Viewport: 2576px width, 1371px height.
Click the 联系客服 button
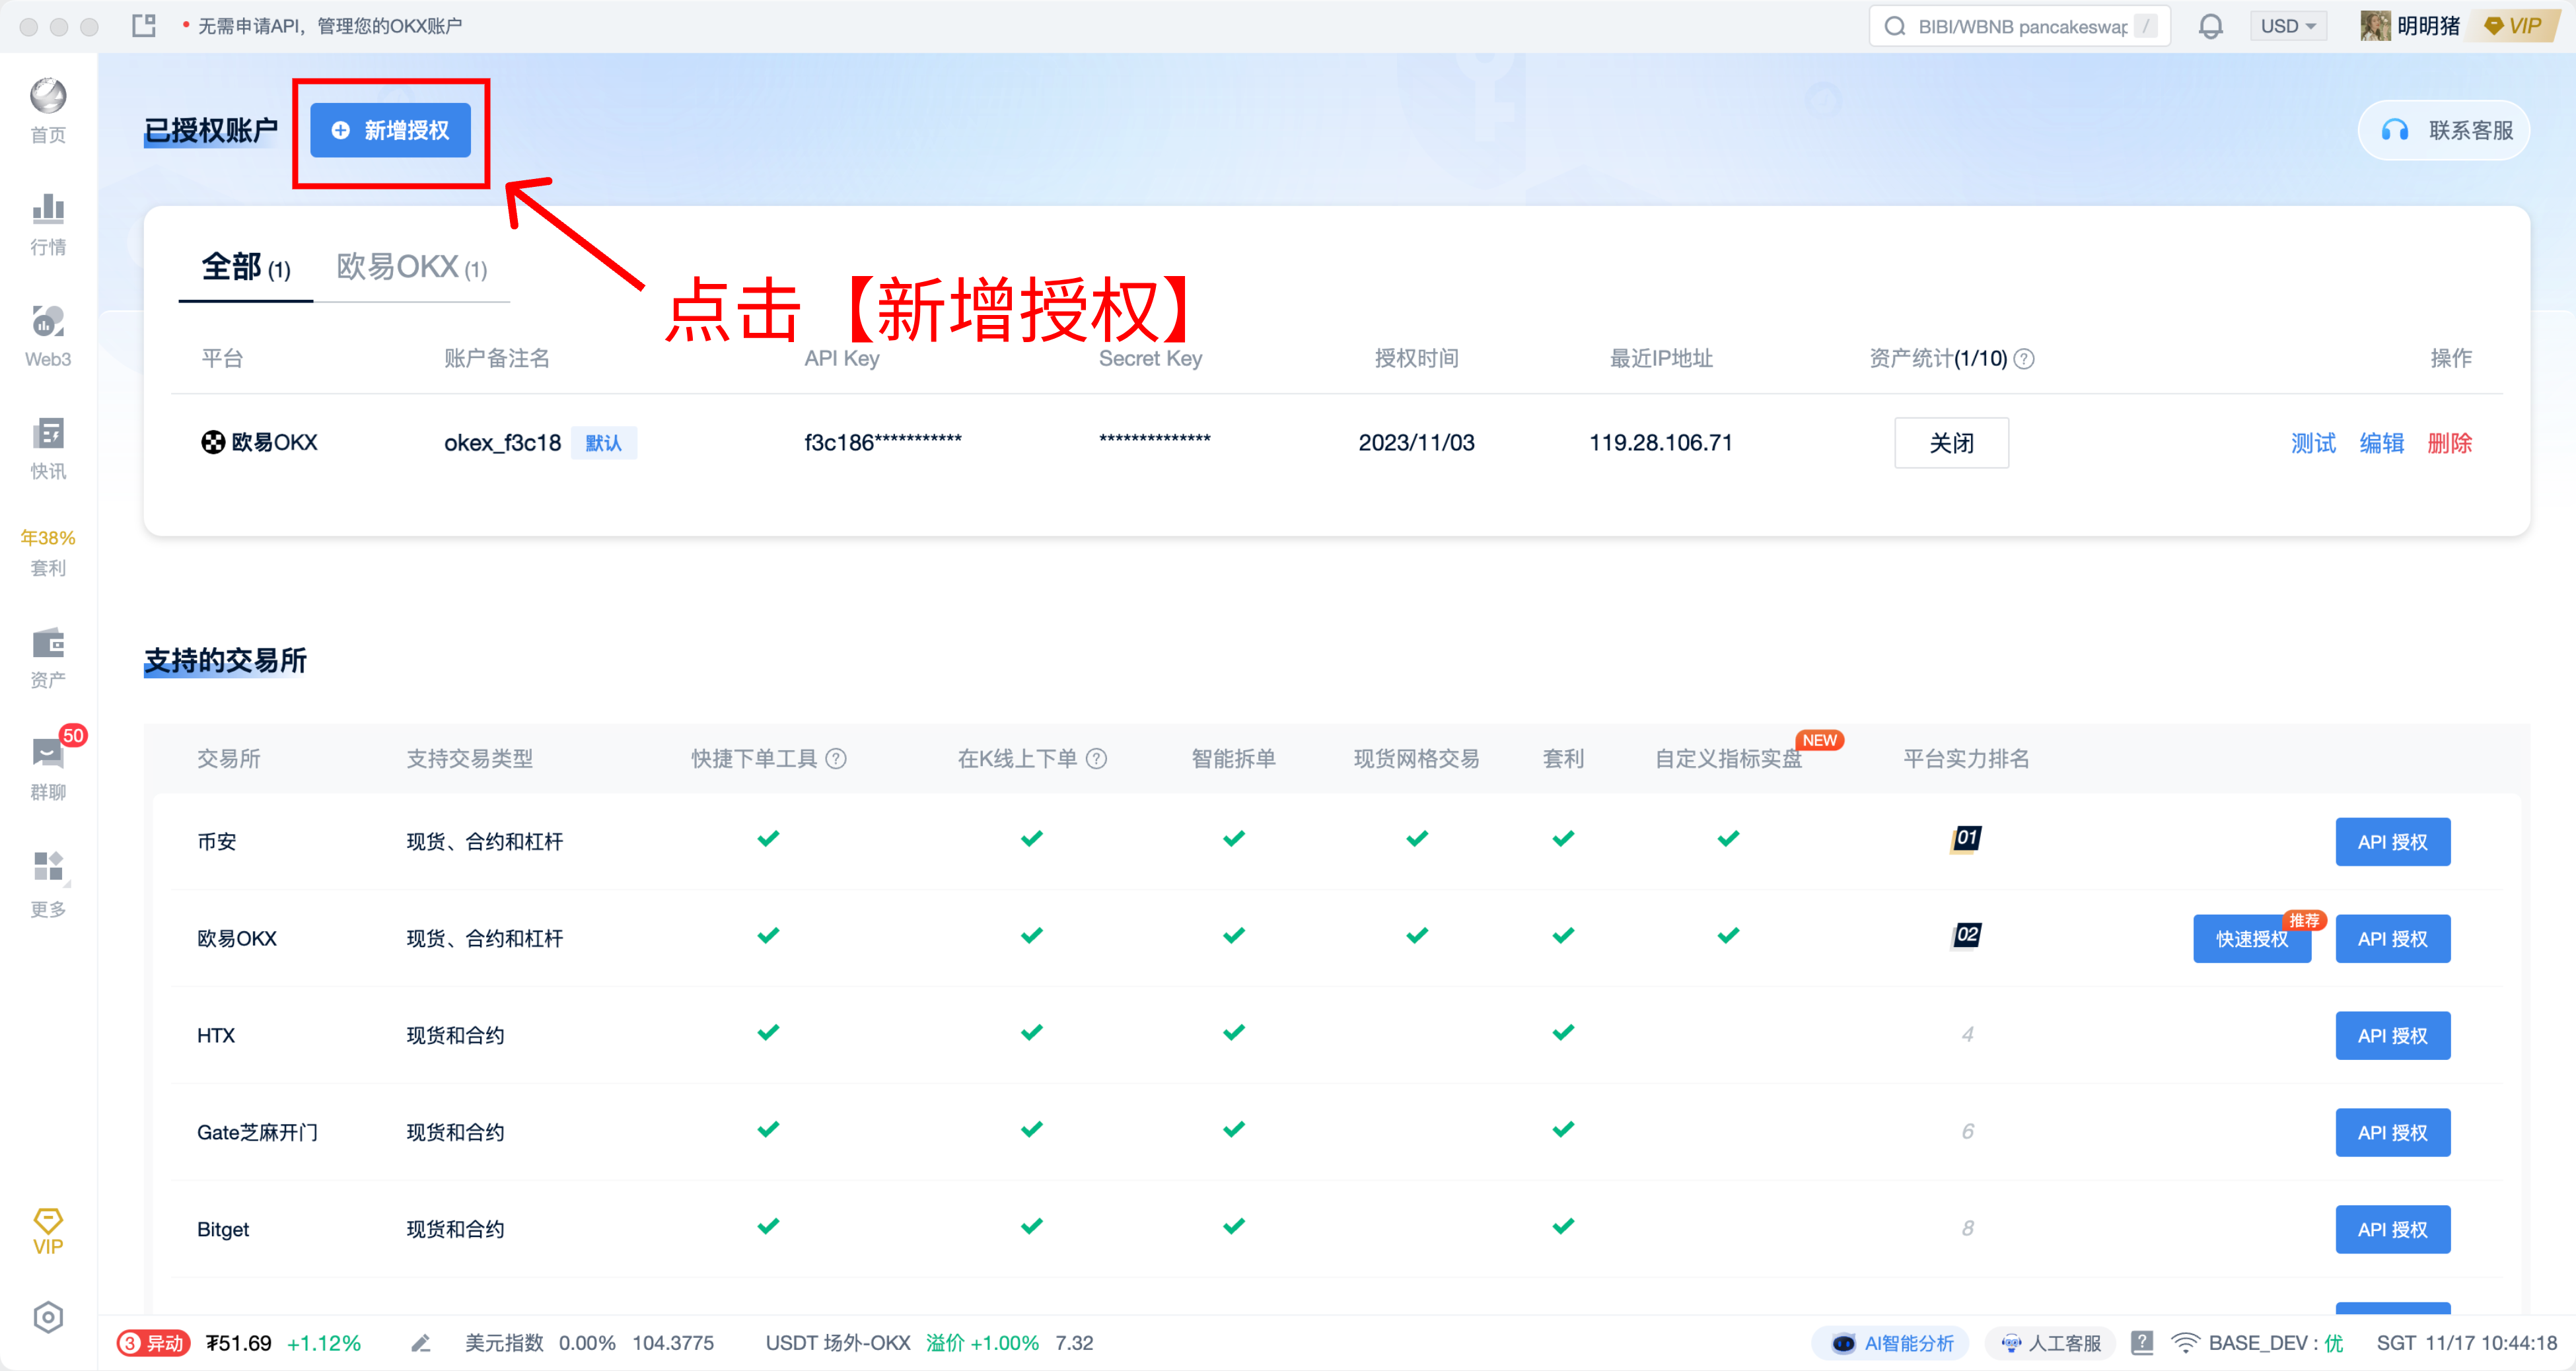(2444, 130)
